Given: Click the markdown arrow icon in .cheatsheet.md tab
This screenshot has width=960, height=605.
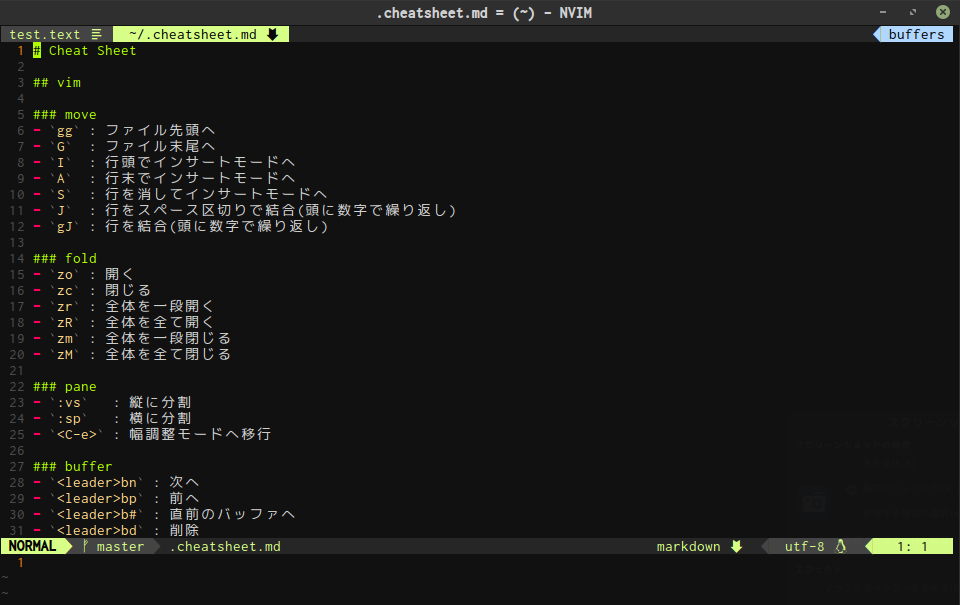Looking at the screenshot, I should (272, 34).
